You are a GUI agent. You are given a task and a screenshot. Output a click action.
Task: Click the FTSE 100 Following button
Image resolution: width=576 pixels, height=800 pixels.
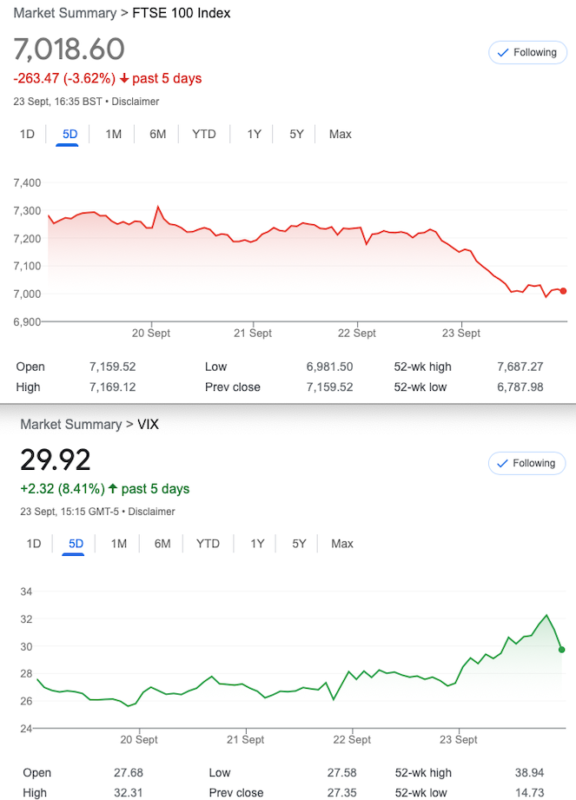[528, 53]
